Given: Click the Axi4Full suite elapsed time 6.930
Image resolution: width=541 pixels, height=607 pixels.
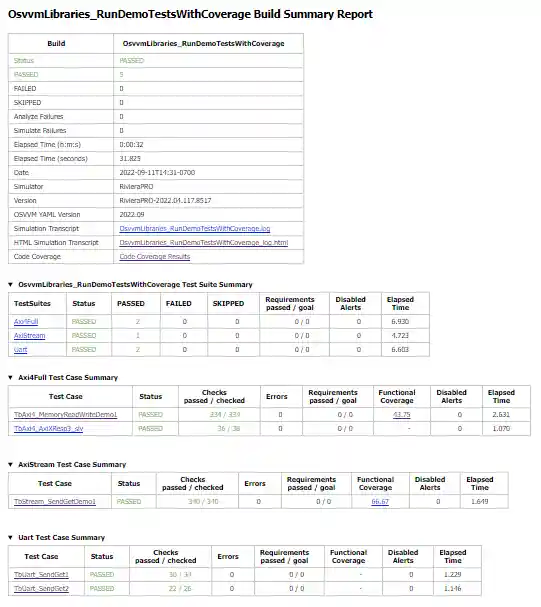Looking at the screenshot, I should point(400,321).
